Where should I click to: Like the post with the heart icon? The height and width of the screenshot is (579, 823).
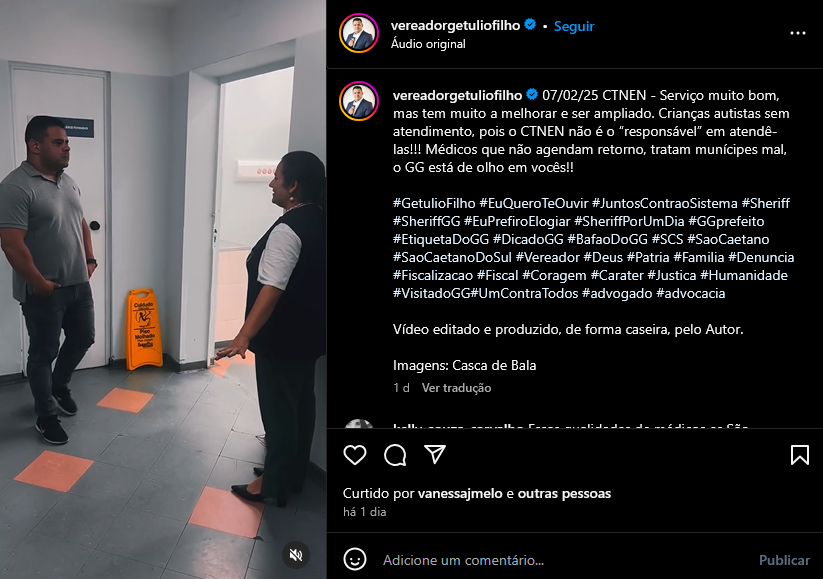pyautogui.click(x=355, y=455)
